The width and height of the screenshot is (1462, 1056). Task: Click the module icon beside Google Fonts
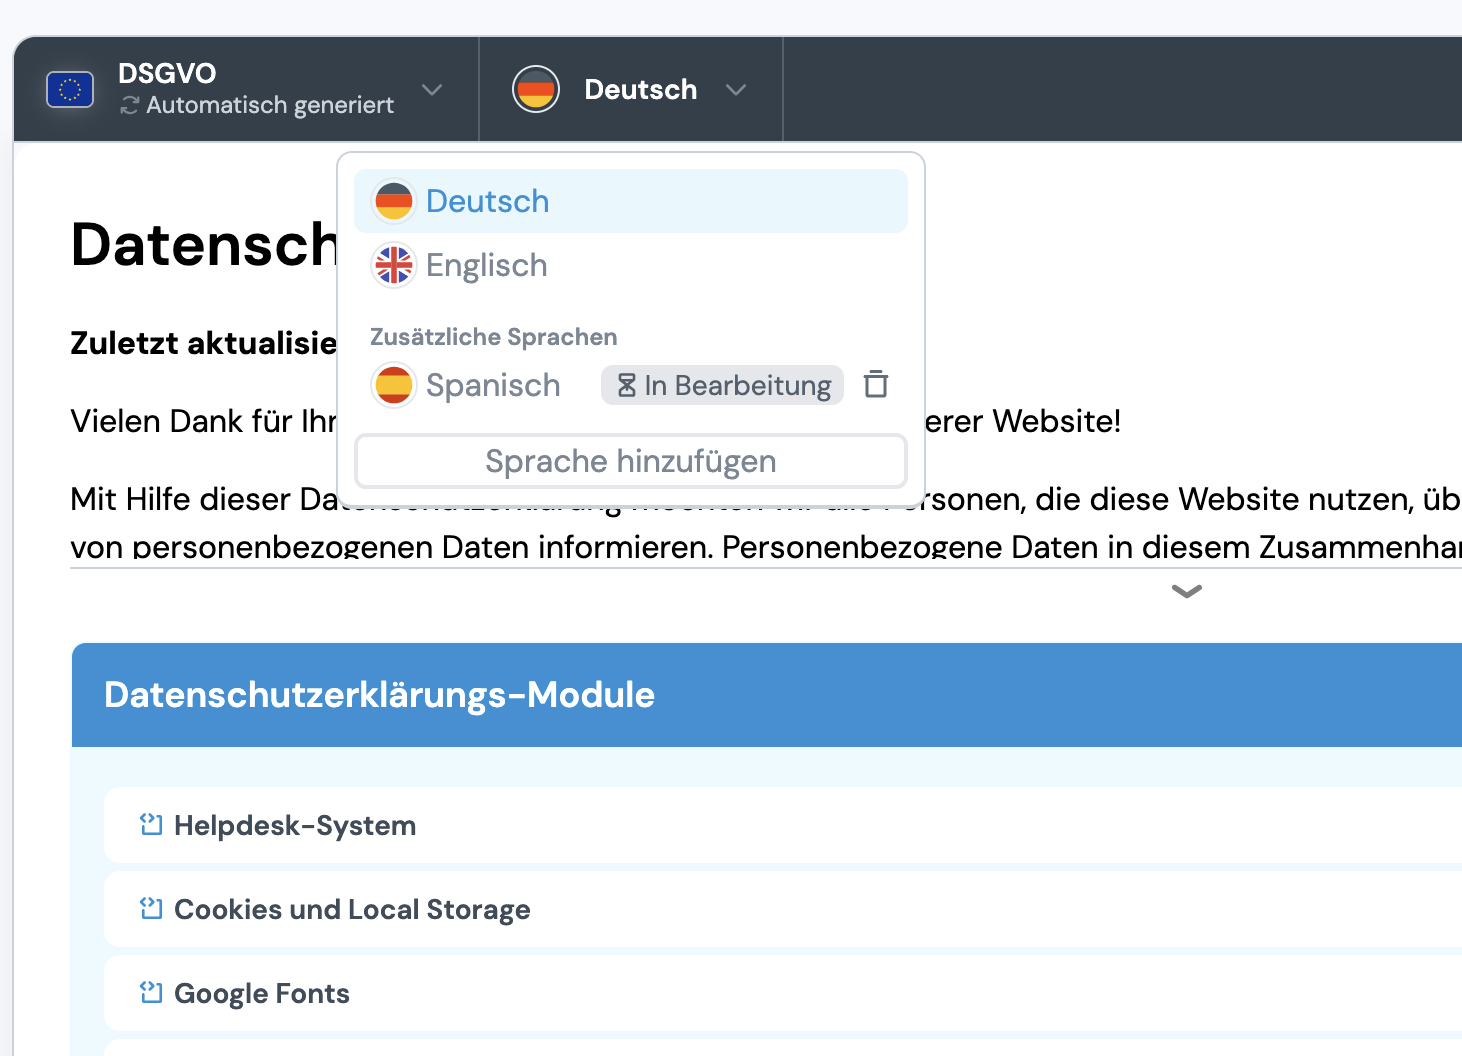coord(151,993)
